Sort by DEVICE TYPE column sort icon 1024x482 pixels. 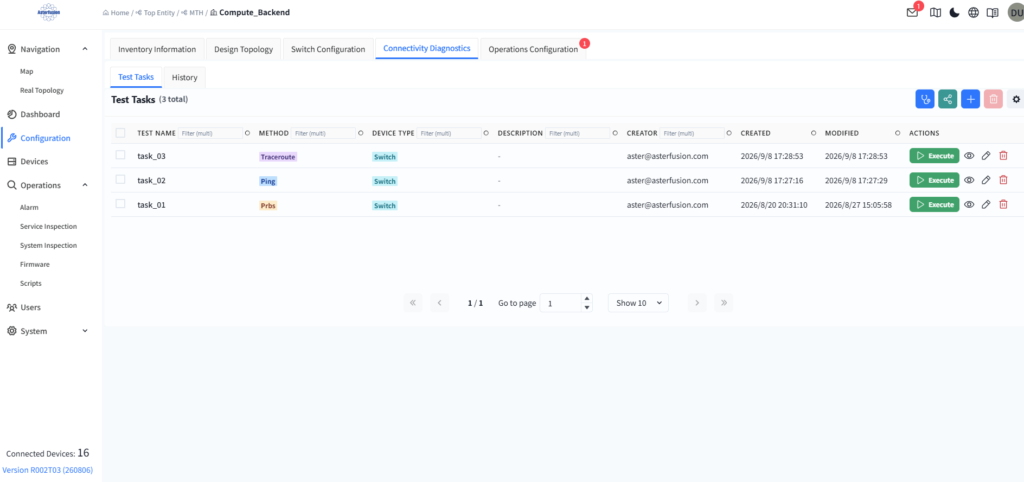pos(487,133)
